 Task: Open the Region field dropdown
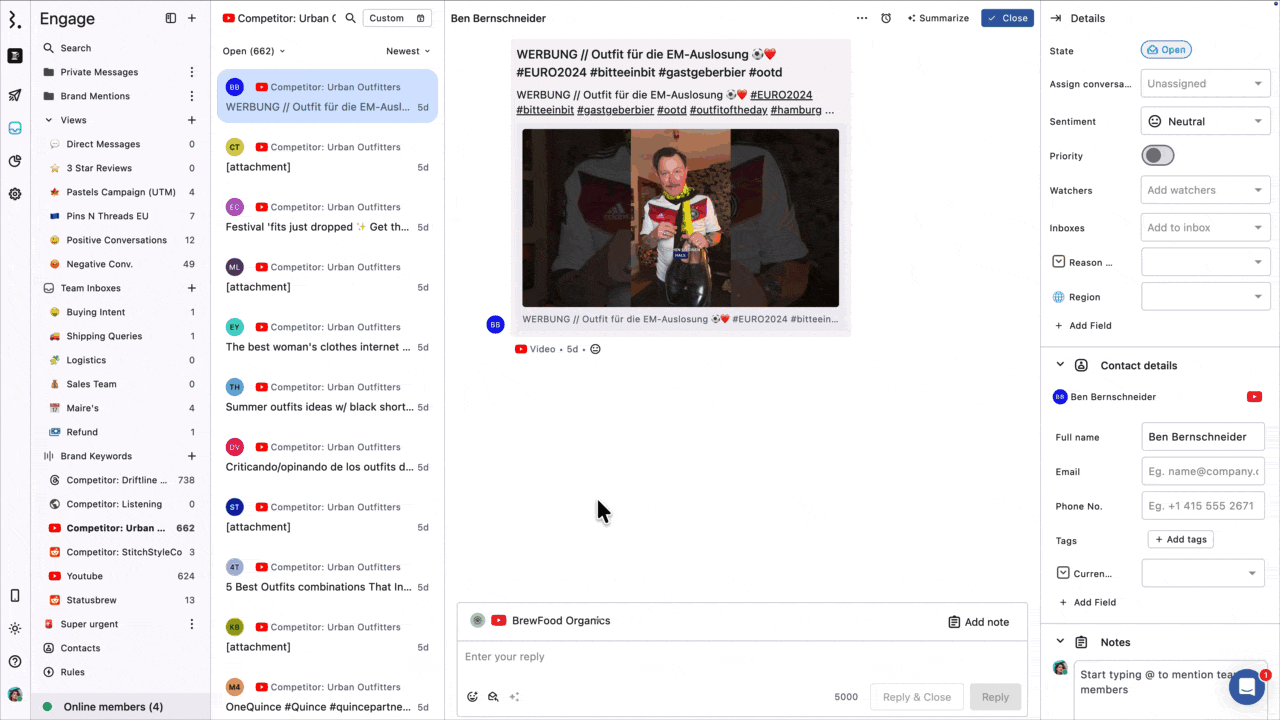coord(1206,297)
